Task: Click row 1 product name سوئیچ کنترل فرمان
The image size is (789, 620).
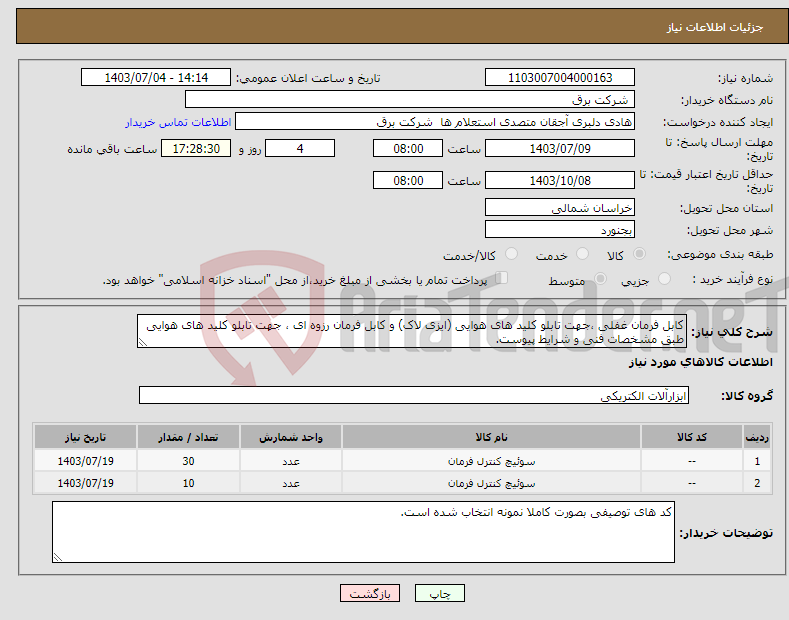Action: [x=492, y=461]
